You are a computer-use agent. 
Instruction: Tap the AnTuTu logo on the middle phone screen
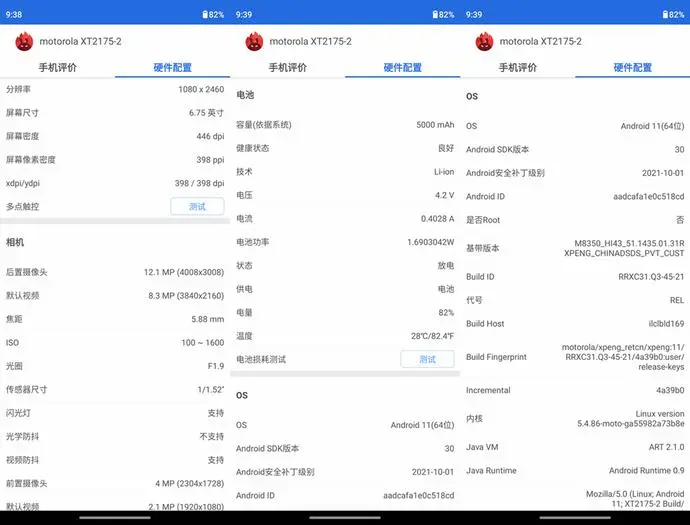coord(254,41)
